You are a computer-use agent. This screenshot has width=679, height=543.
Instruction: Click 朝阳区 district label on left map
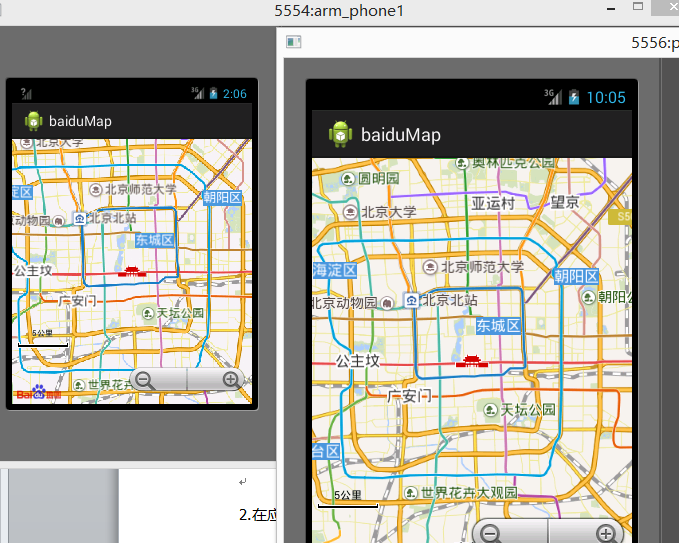(x=222, y=198)
